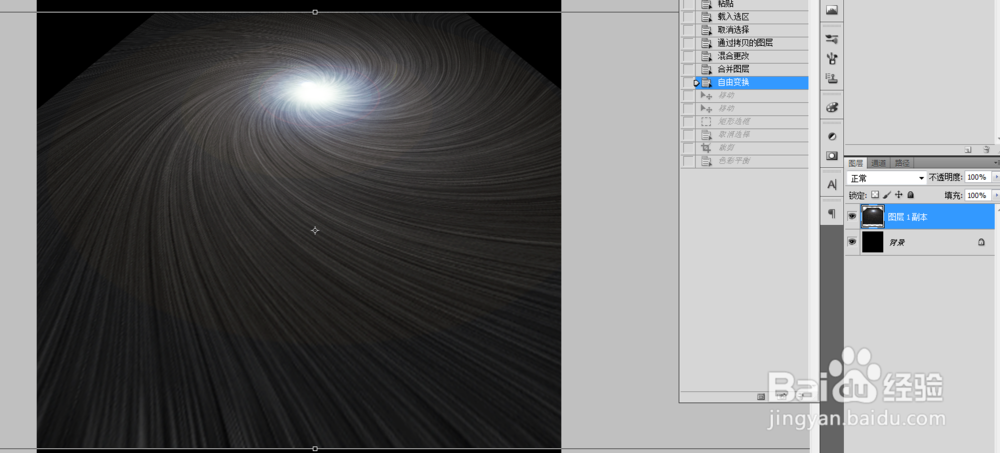
Task: Click the 填充 100% value field
Action: tap(977, 195)
